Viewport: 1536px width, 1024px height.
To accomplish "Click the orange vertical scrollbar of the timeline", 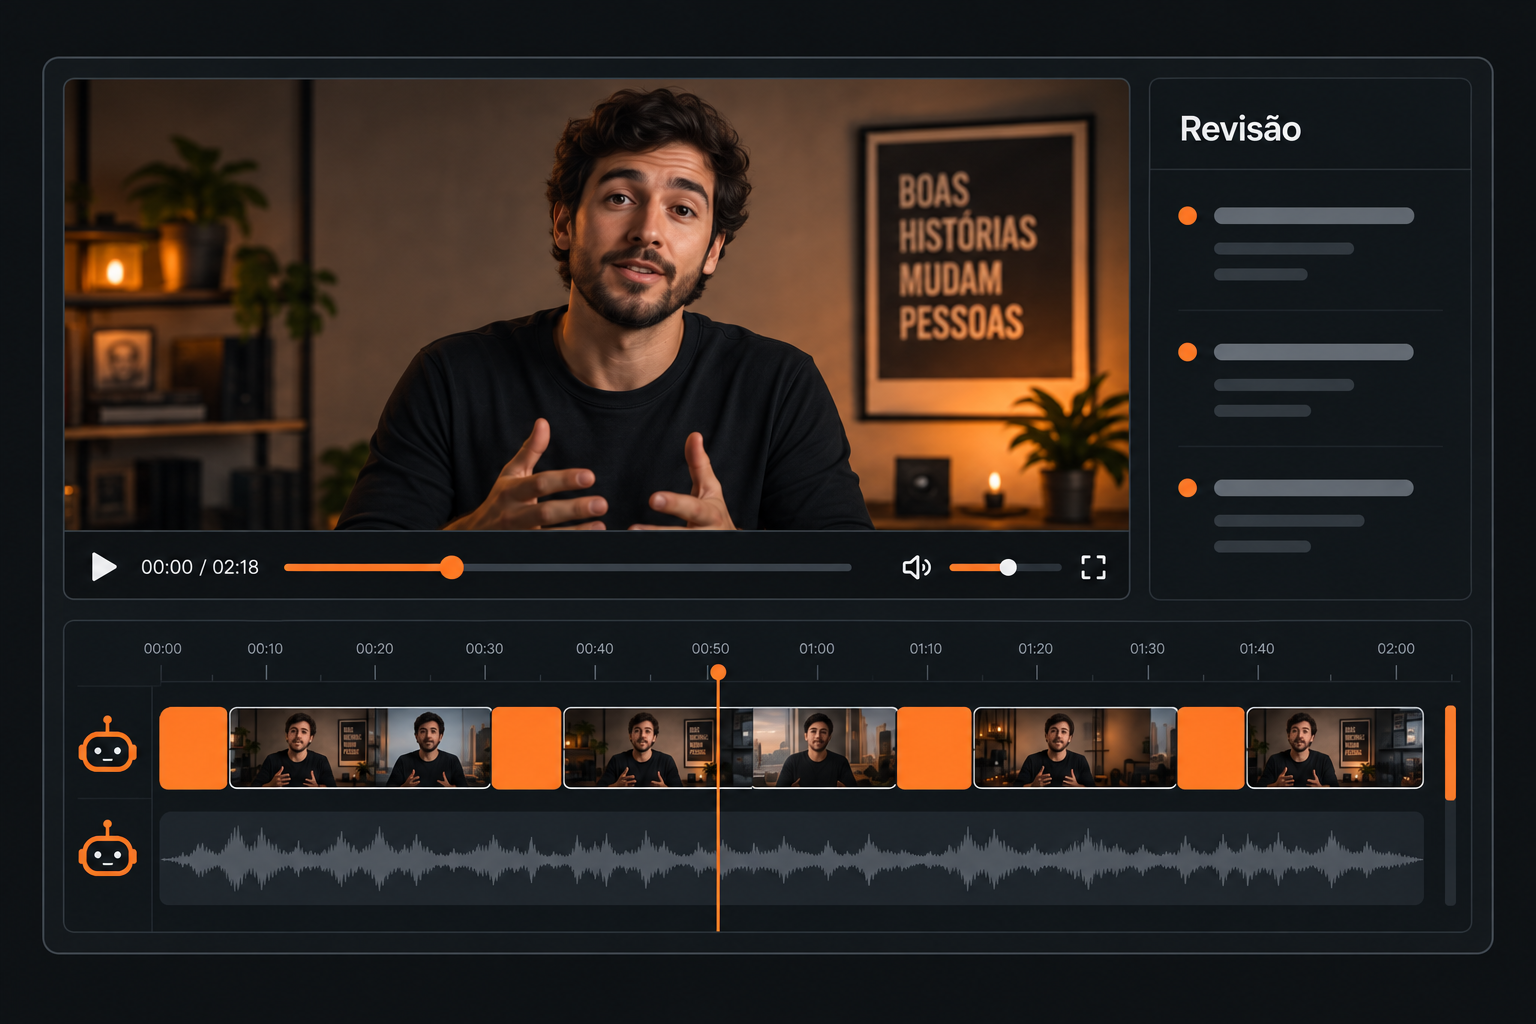I will (1450, 752).
